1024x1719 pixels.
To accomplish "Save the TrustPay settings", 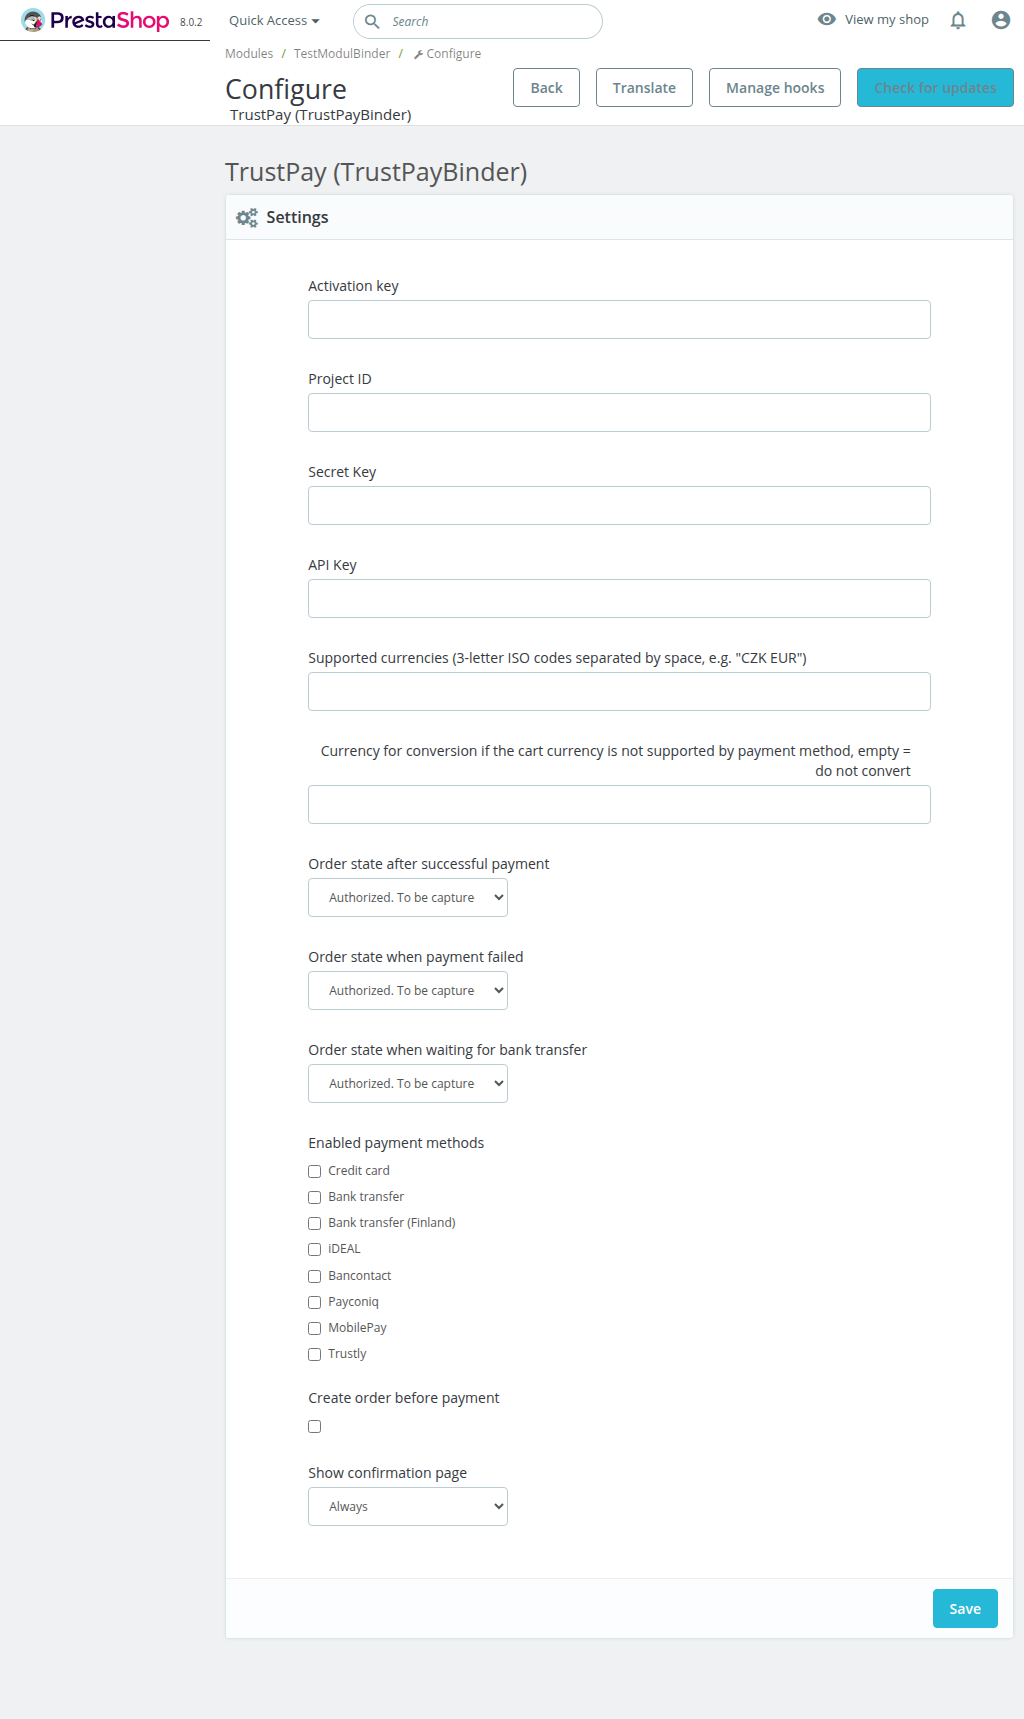I will (965, 1609).
